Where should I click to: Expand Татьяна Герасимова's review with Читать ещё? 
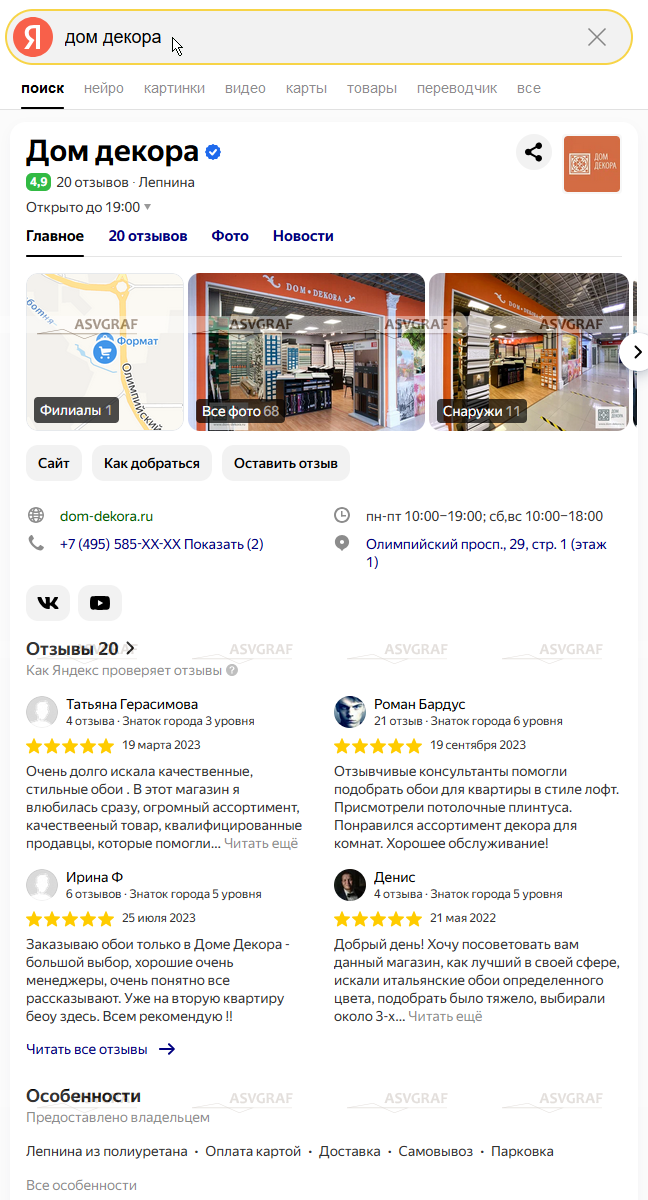point(261,843)
